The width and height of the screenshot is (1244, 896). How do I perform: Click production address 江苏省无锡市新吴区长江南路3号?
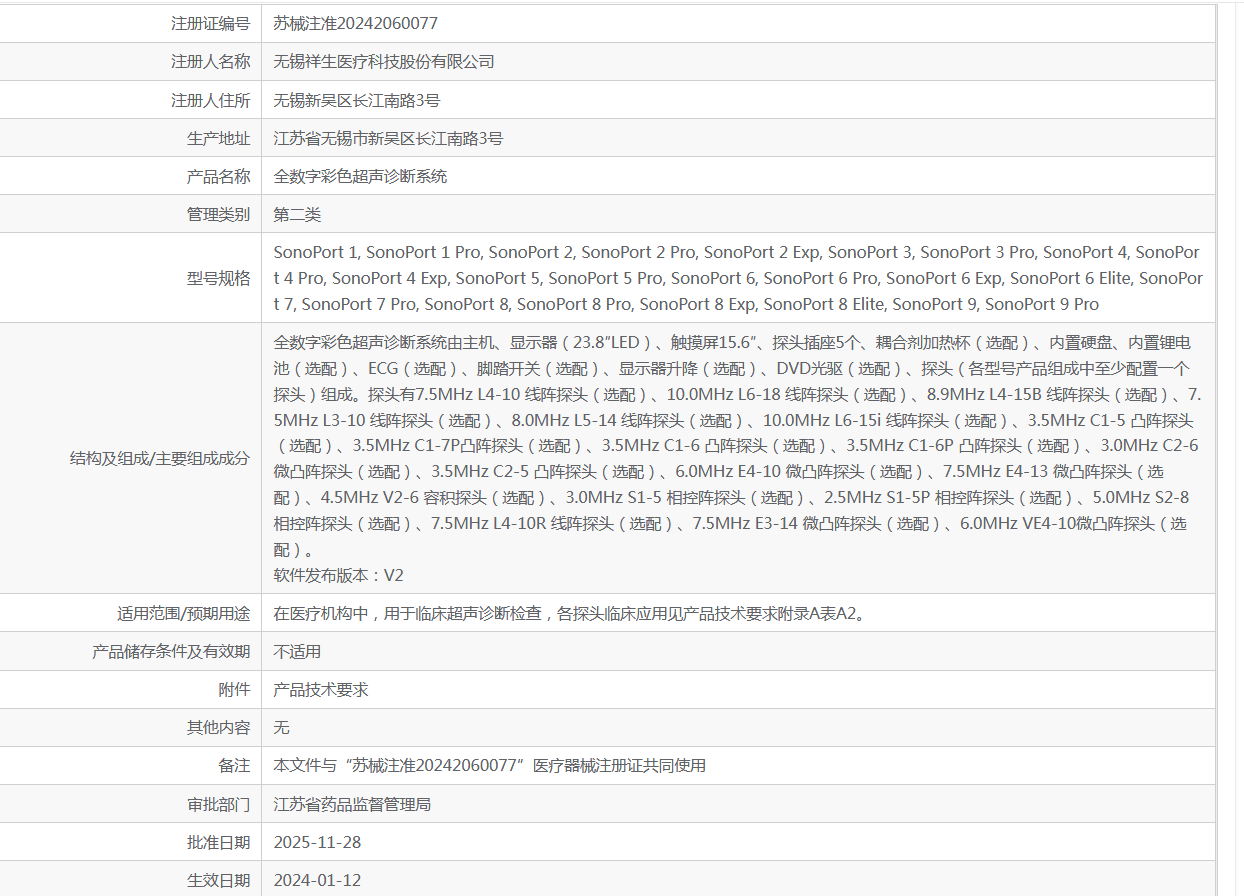click(x=388, y=138)
